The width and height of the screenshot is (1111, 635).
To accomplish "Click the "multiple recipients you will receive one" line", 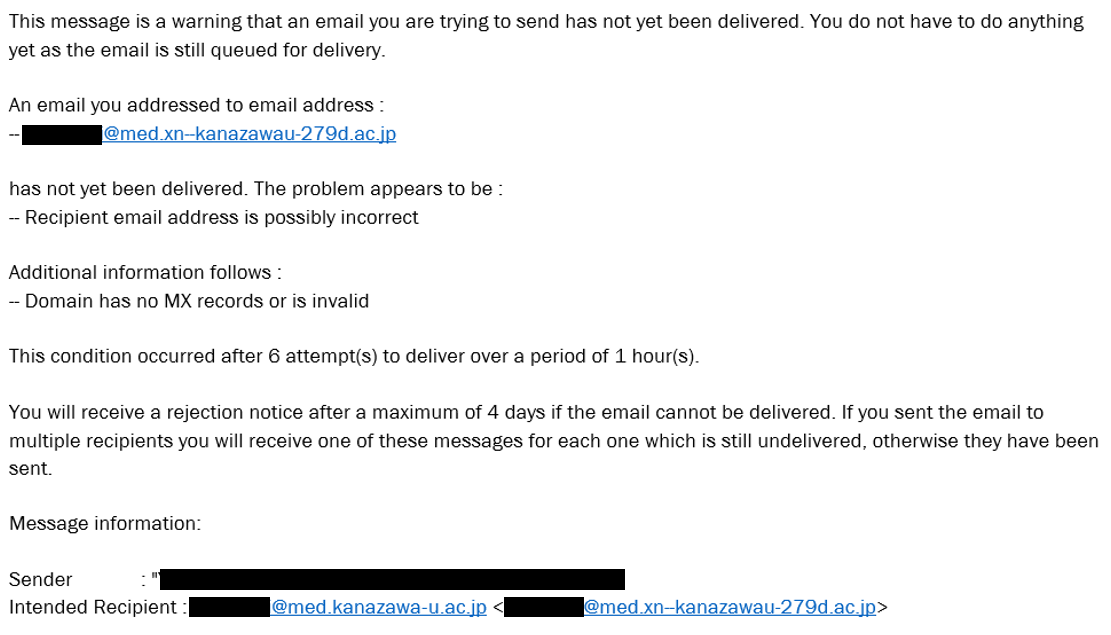I will [553, 441].
